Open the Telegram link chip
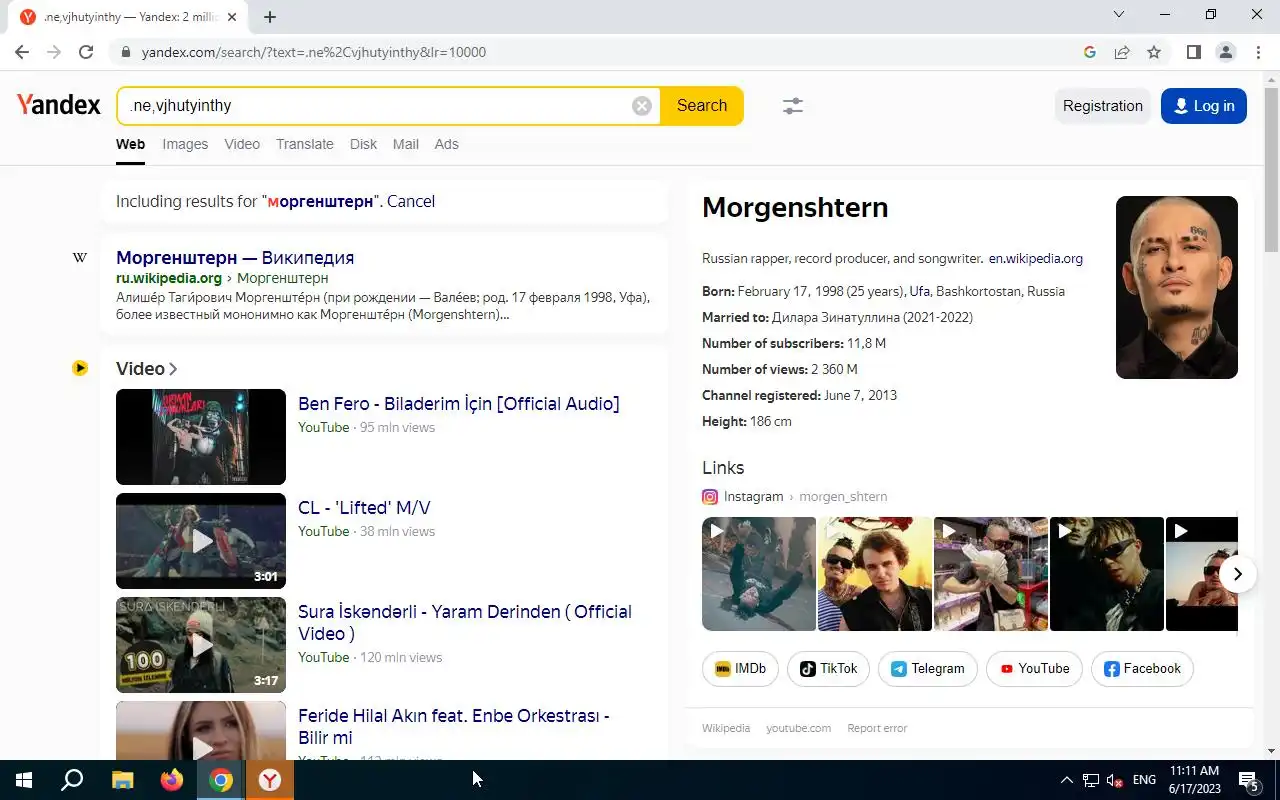Screen dimensions: 1280x800 [928, 669]
